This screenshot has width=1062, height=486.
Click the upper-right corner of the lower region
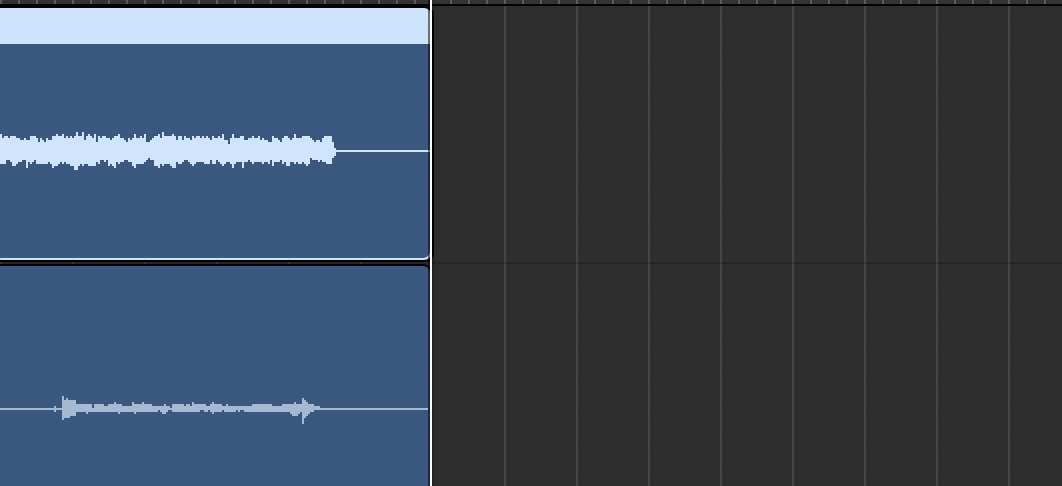coord(425,269)
